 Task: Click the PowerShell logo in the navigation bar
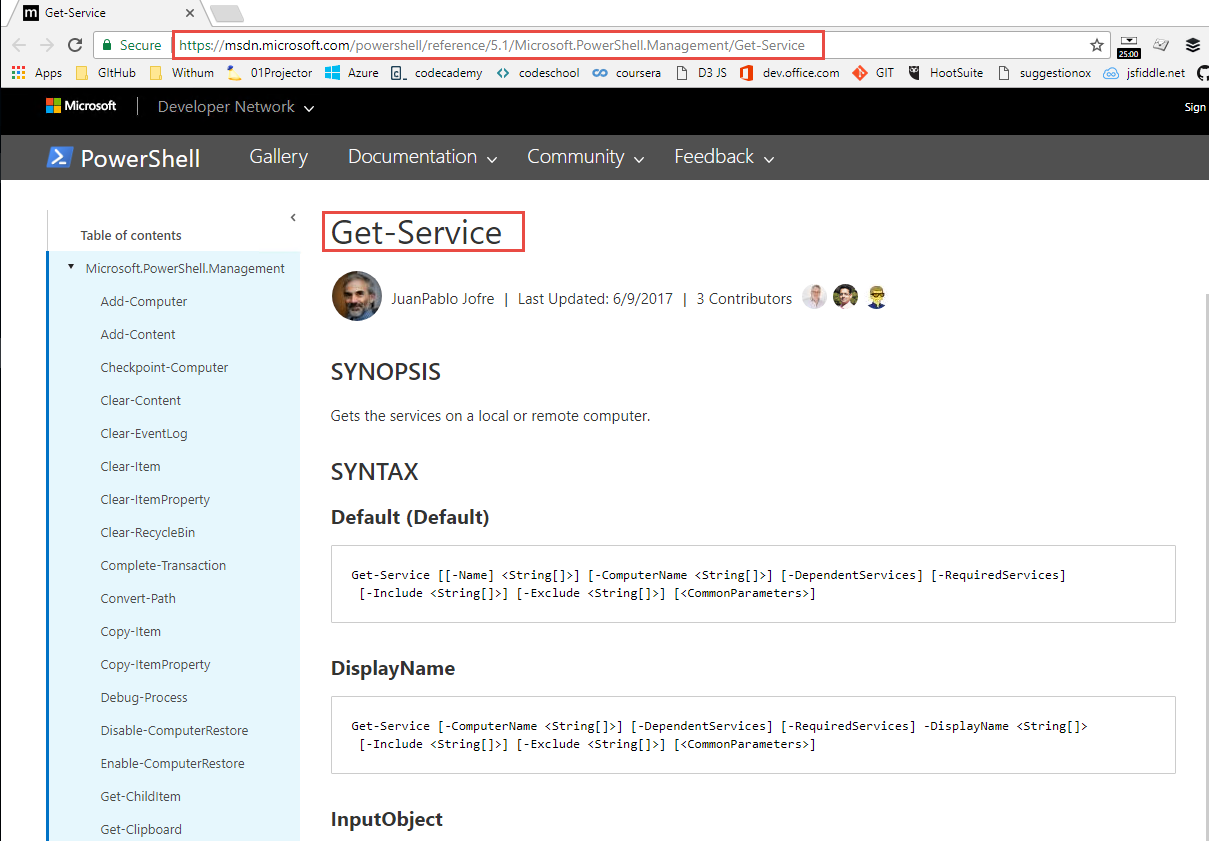click(124, 158)
